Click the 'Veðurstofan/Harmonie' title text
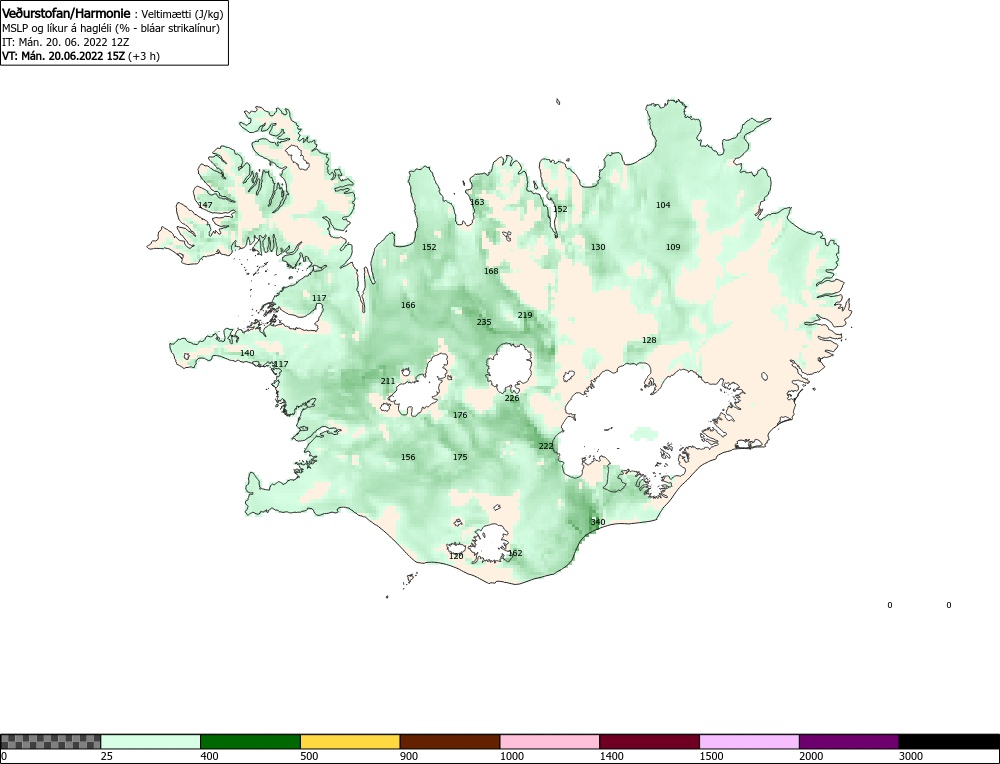The image size is (1000, 764). tap(66, 13)
